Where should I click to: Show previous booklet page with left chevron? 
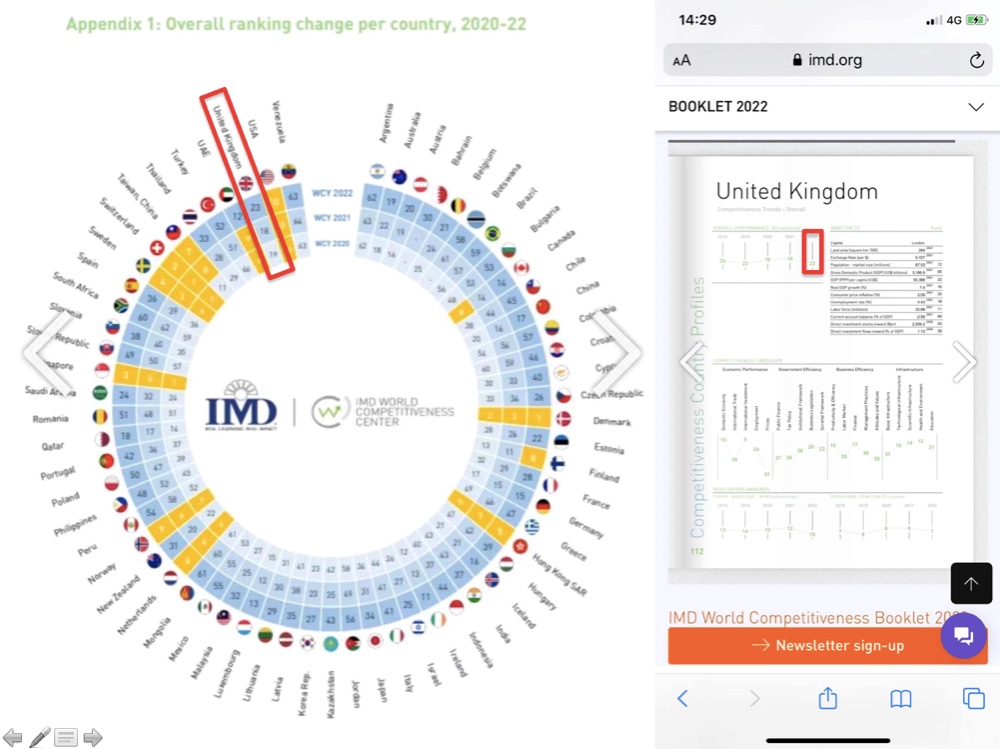(x=693, y=362)
